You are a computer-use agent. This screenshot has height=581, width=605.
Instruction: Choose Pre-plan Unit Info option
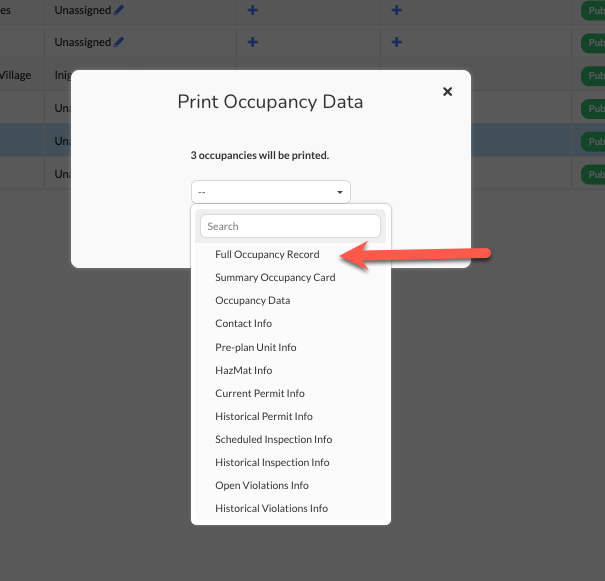click(256, 348)
